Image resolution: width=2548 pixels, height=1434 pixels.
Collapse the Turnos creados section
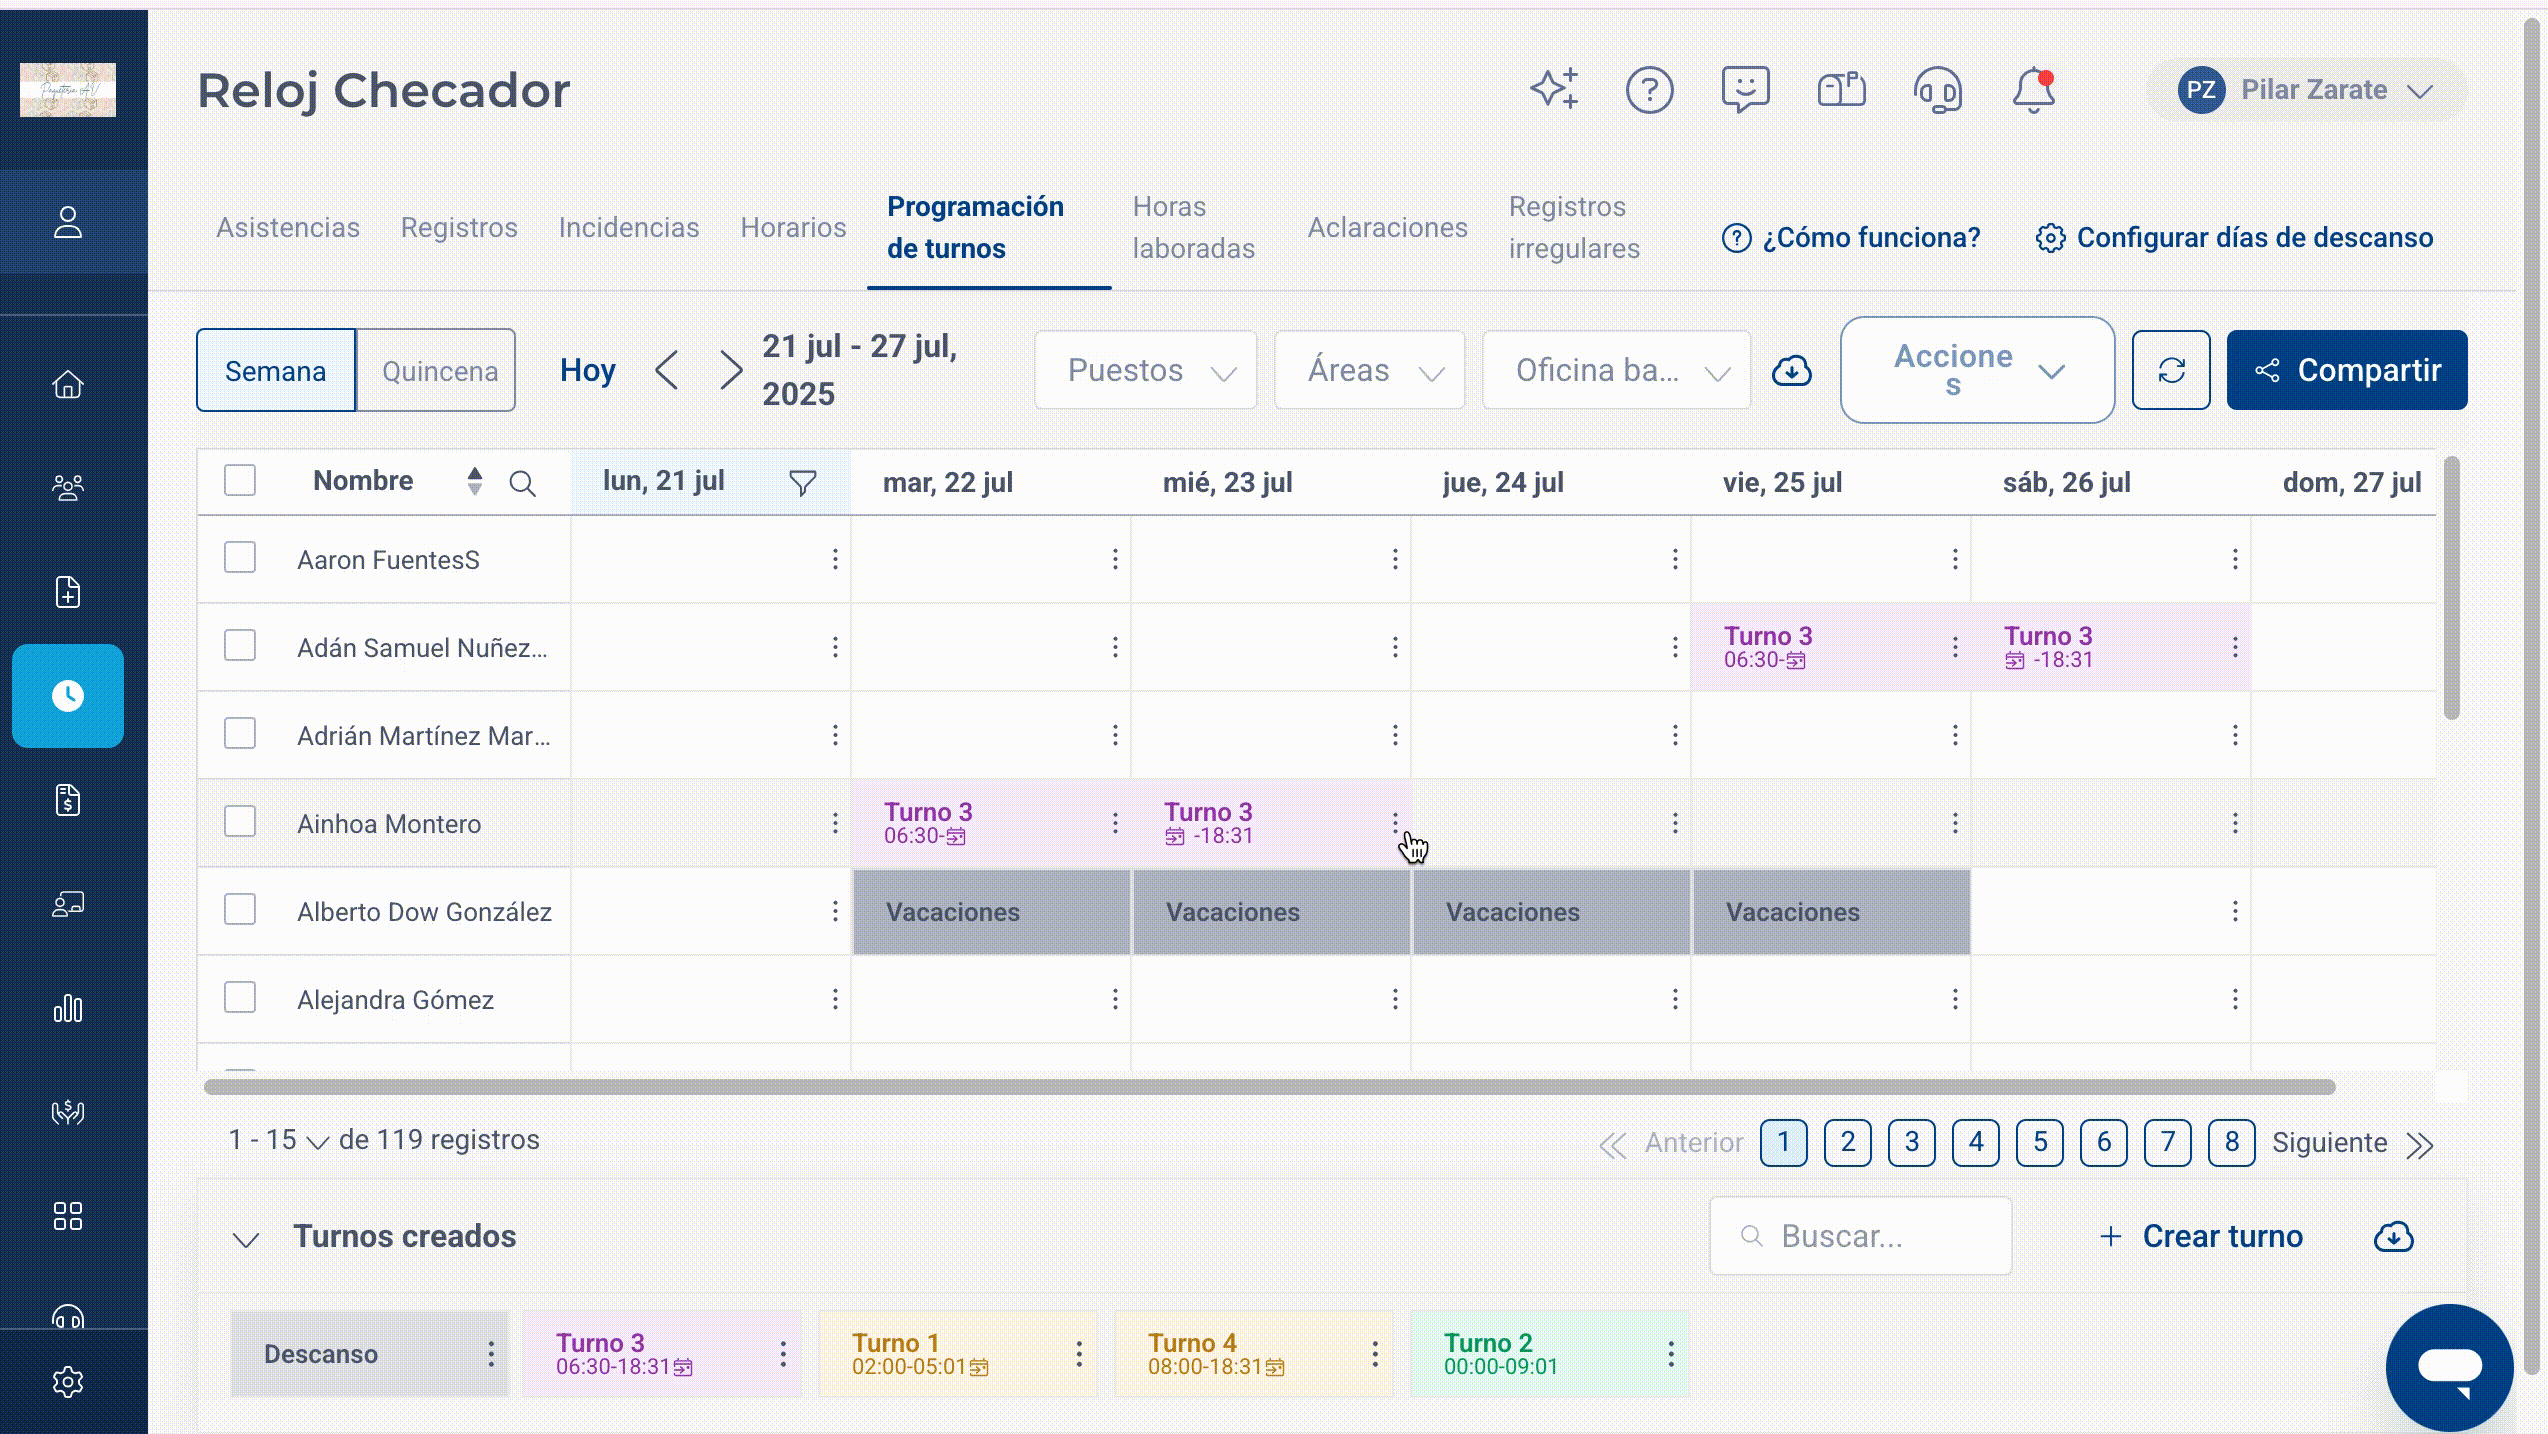(246, 1239)
